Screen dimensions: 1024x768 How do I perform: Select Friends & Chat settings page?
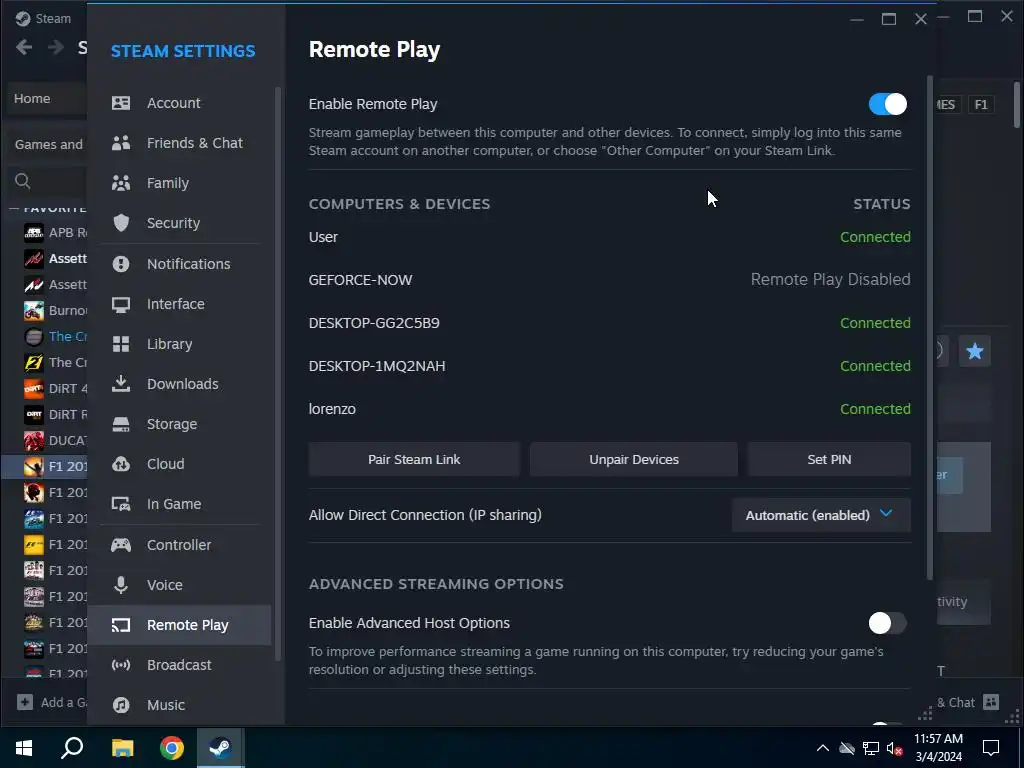pos(179,143)
